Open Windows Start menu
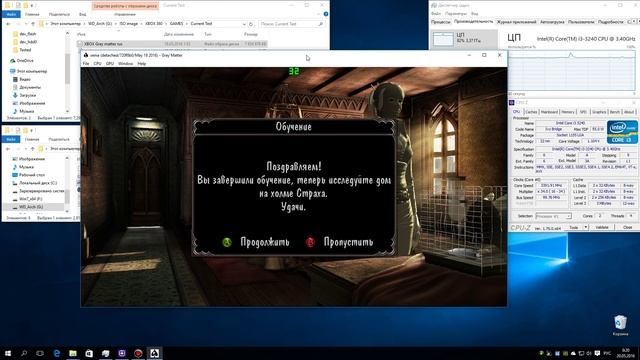The image size is (640, 360). [x=8, y=353]
